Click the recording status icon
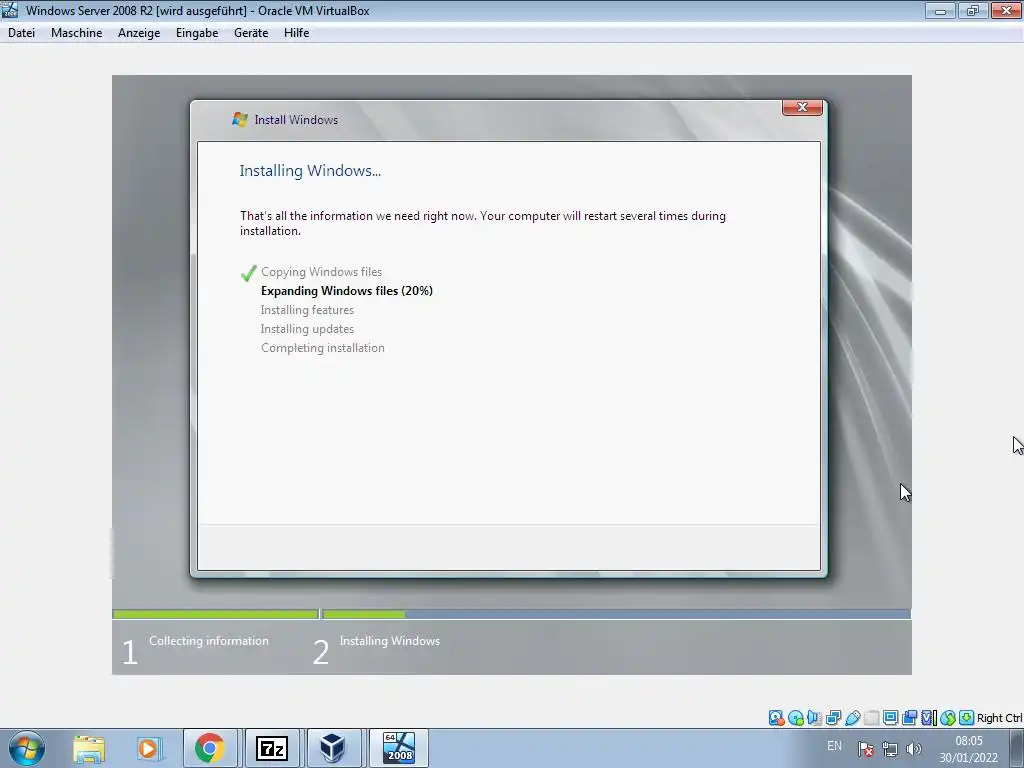 [909, 718]
